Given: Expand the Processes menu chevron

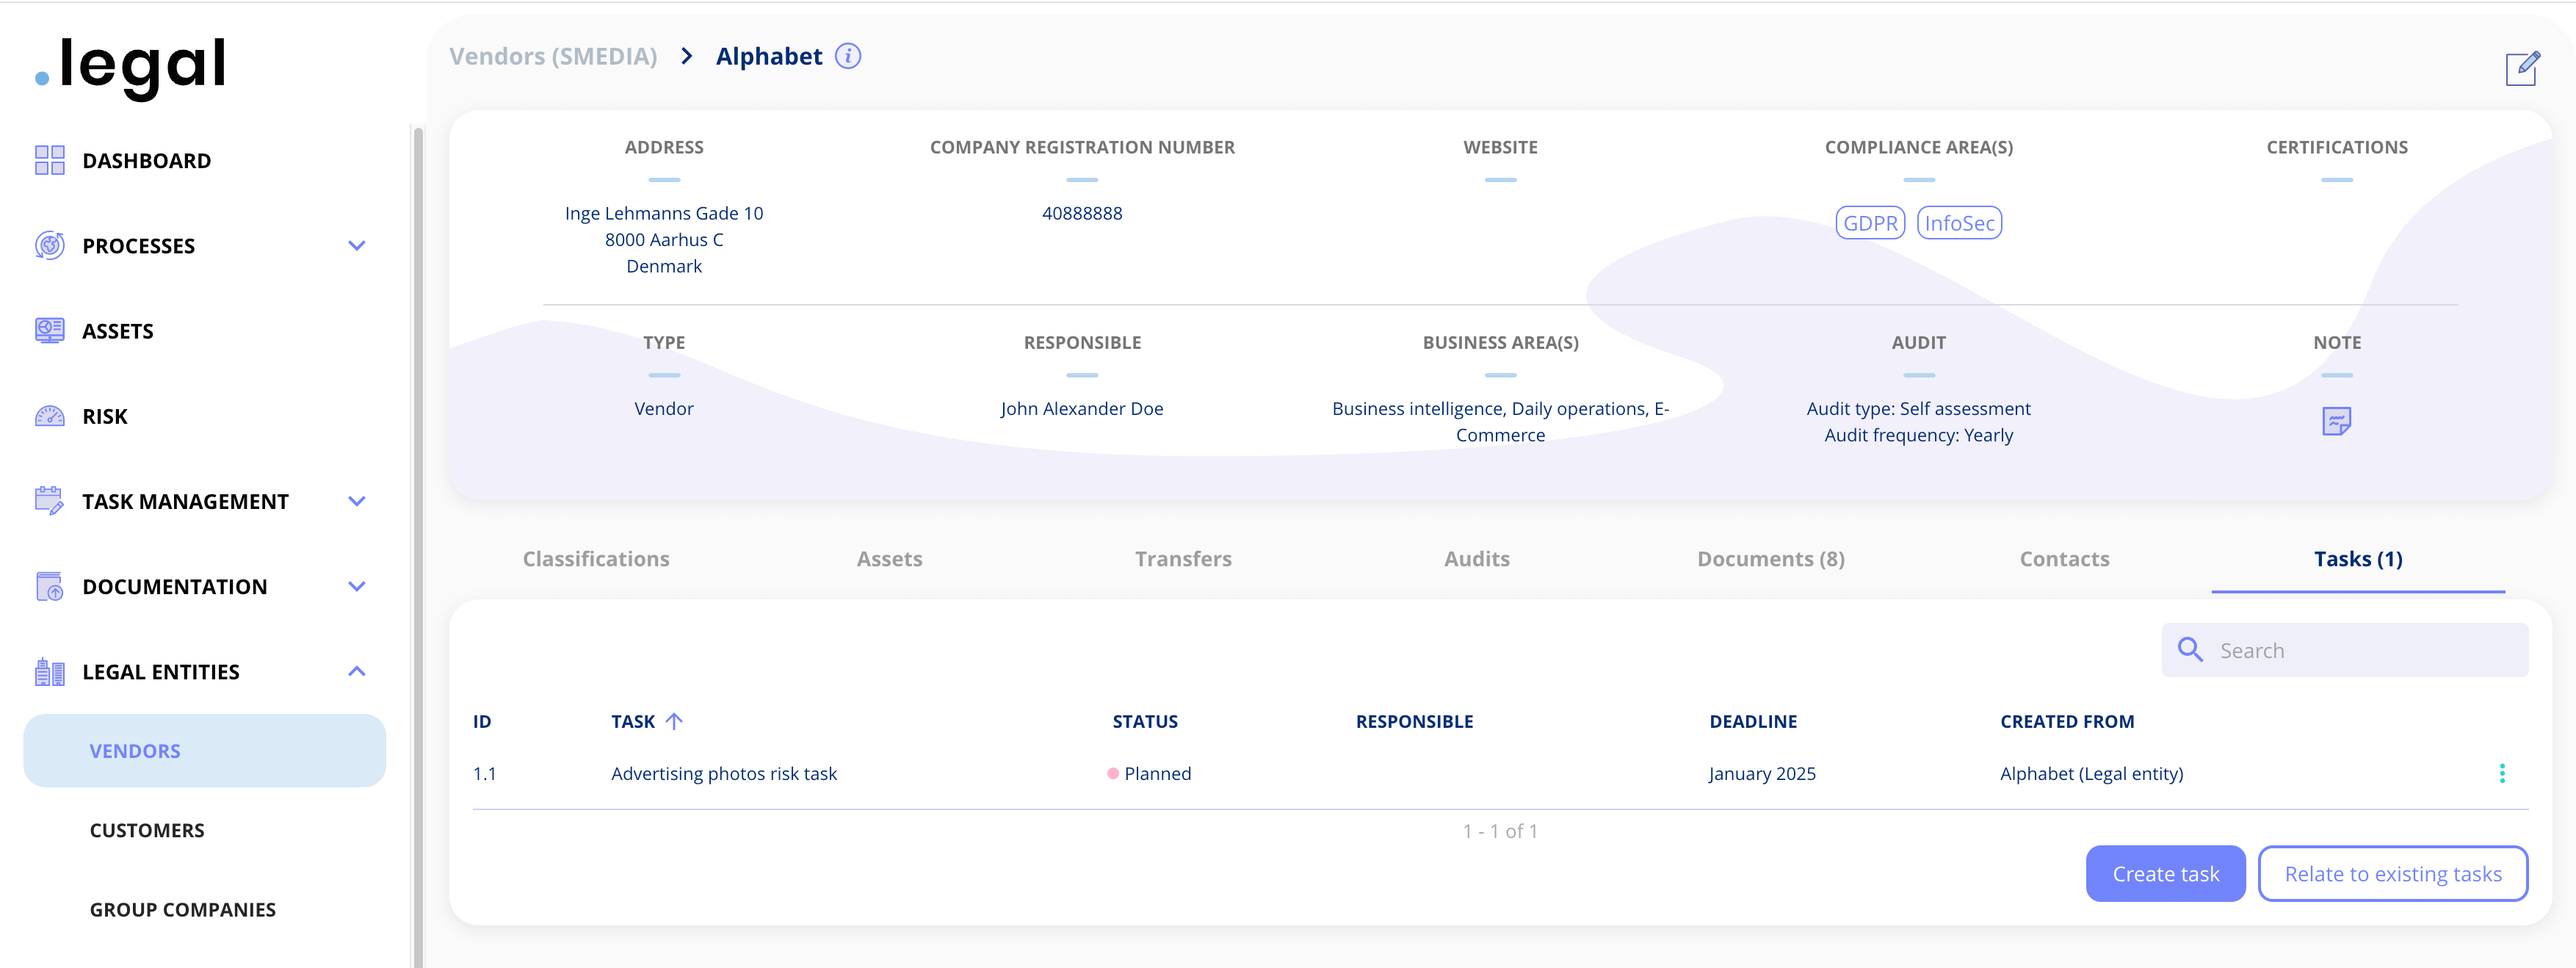Looking at the screenshot, I should pyautogui.click(x=357, y=245).
